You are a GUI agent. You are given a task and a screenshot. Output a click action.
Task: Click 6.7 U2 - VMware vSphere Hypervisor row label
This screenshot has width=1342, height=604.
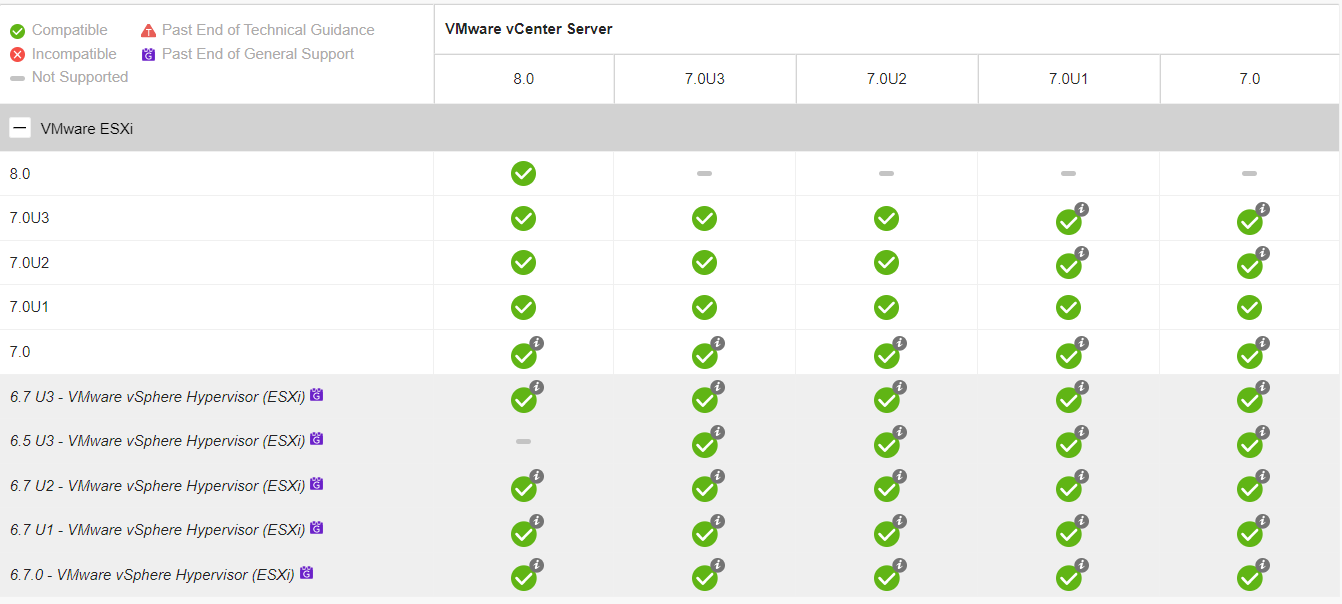pyautogui.click(x=157, y=486)
